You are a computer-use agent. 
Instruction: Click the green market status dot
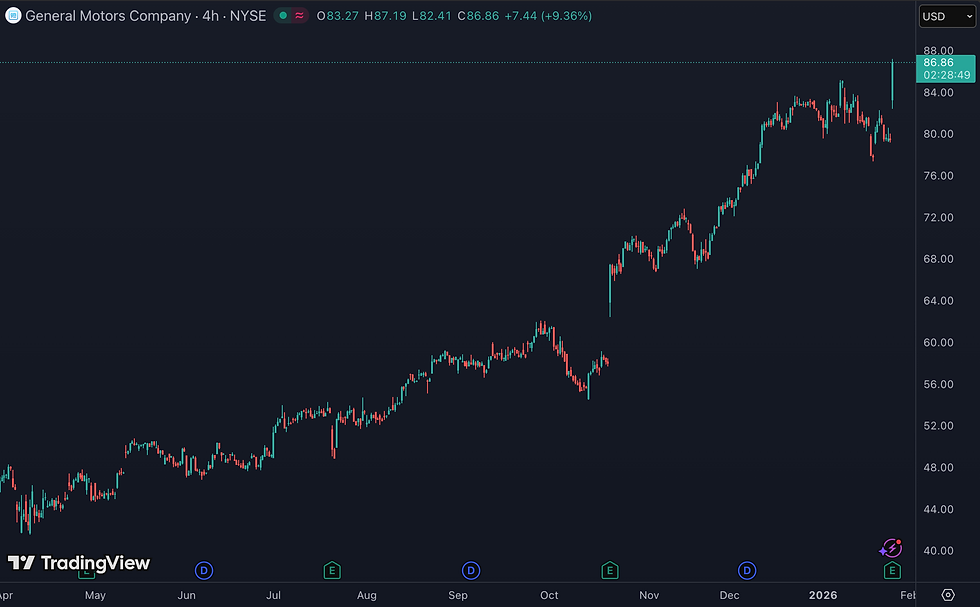283,16
